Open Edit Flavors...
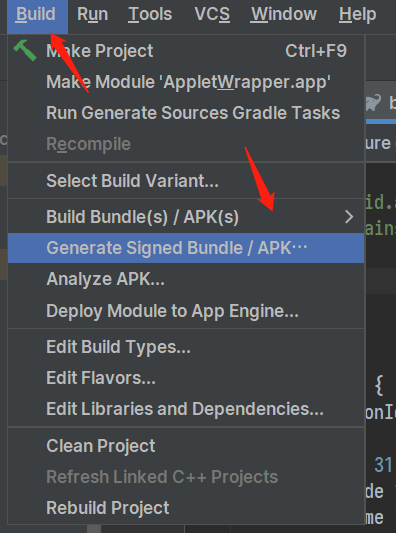This screenshot has height=533, width=396. tap(186, 378)
